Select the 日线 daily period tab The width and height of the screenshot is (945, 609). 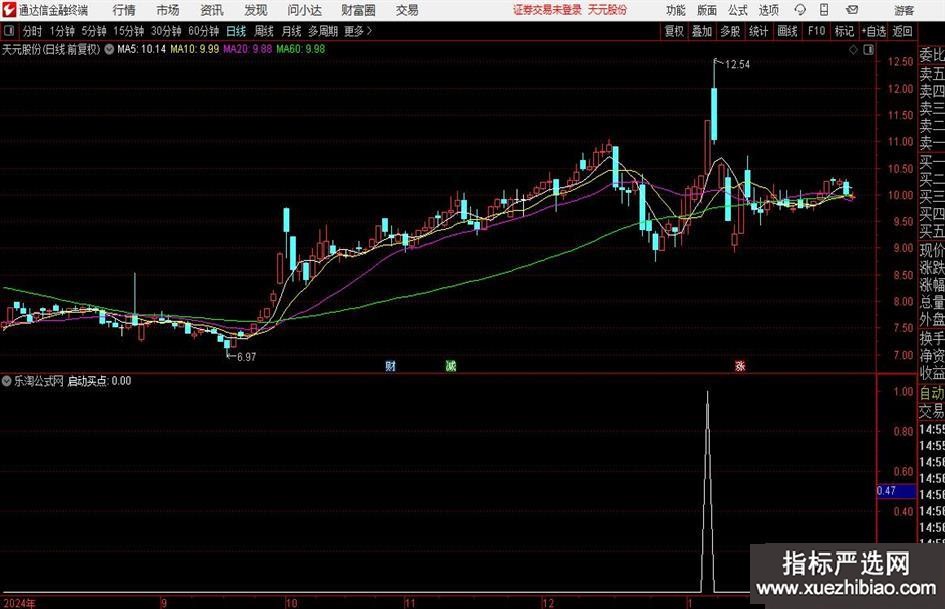click(236, 31)
